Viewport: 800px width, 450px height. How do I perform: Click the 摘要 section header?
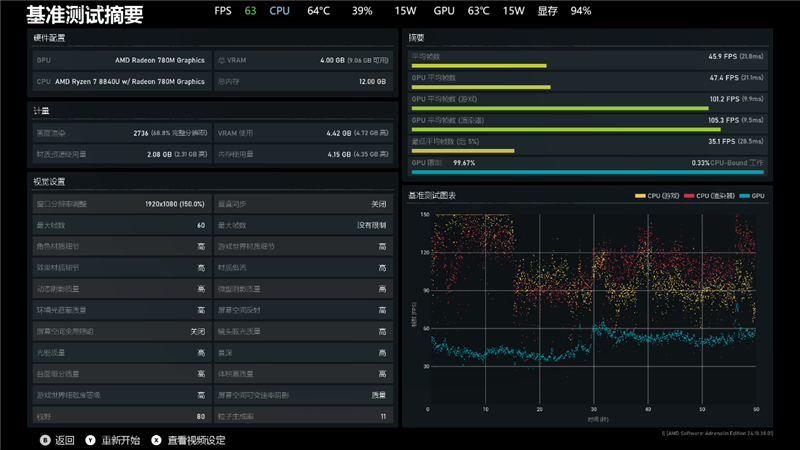click(x=416, y=38)
